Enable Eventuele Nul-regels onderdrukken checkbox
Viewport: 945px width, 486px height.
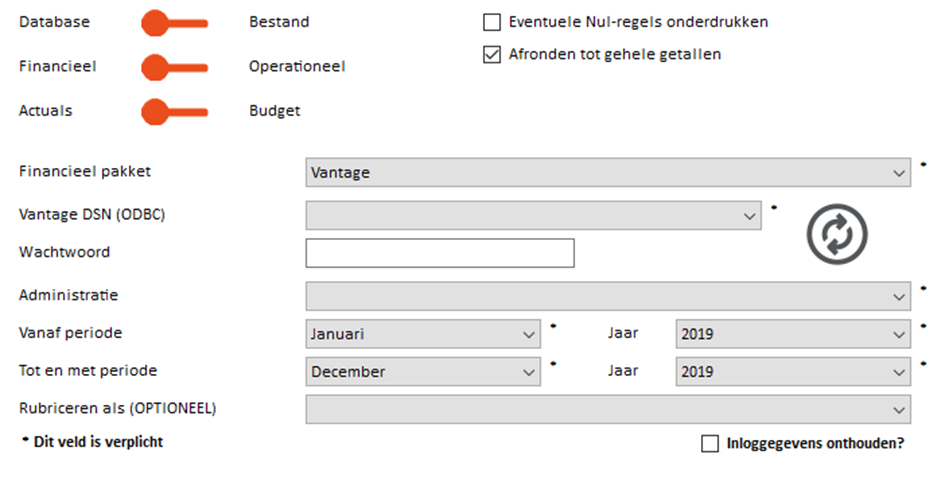click(492, 22)
